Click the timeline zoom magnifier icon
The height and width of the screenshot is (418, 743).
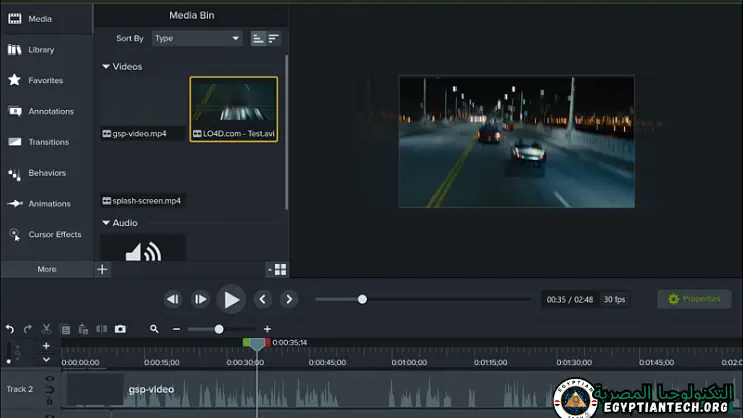click(x=154, y=329)
